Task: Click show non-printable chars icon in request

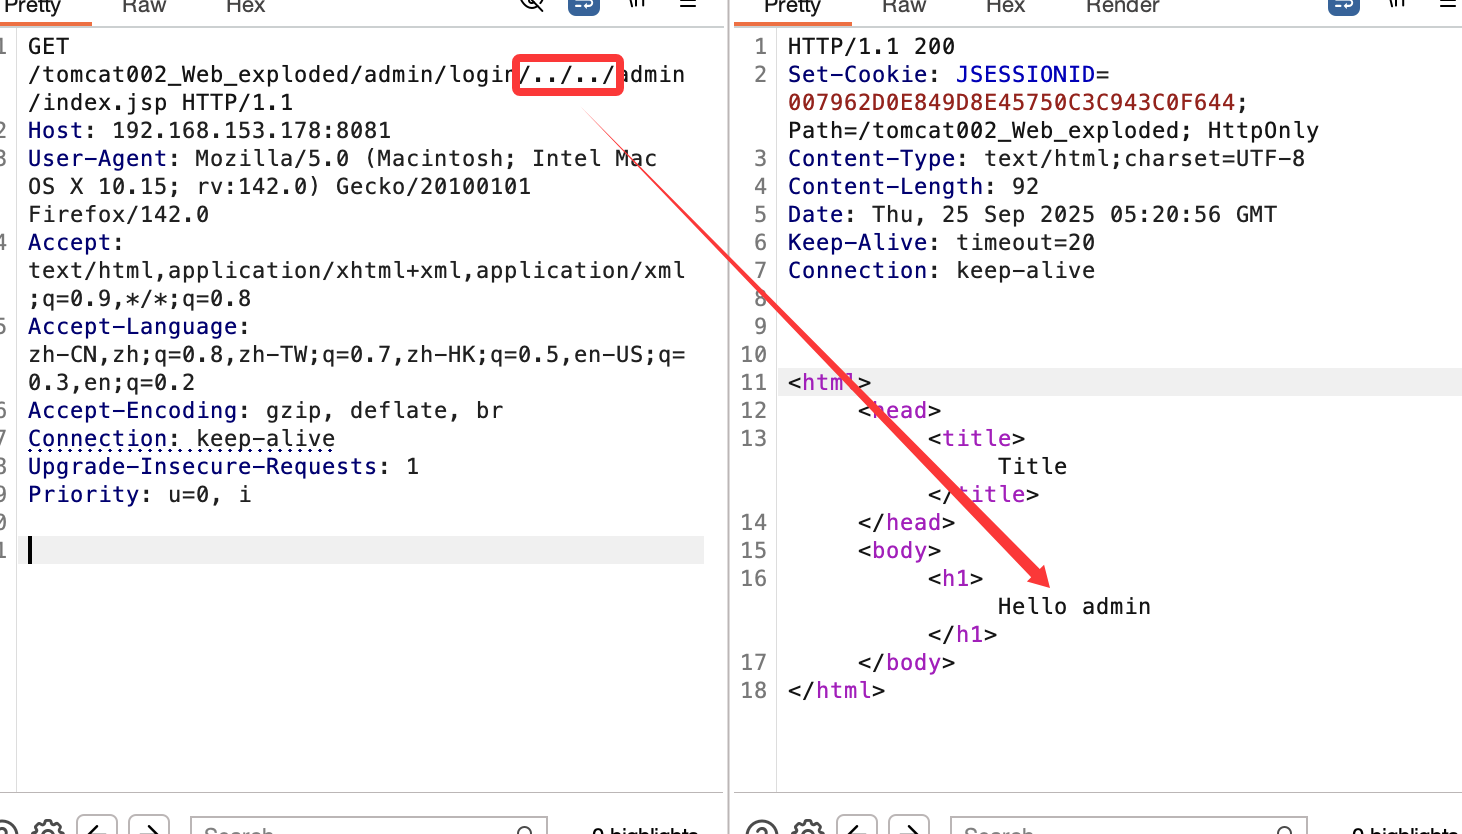Action: click(636, 4)
